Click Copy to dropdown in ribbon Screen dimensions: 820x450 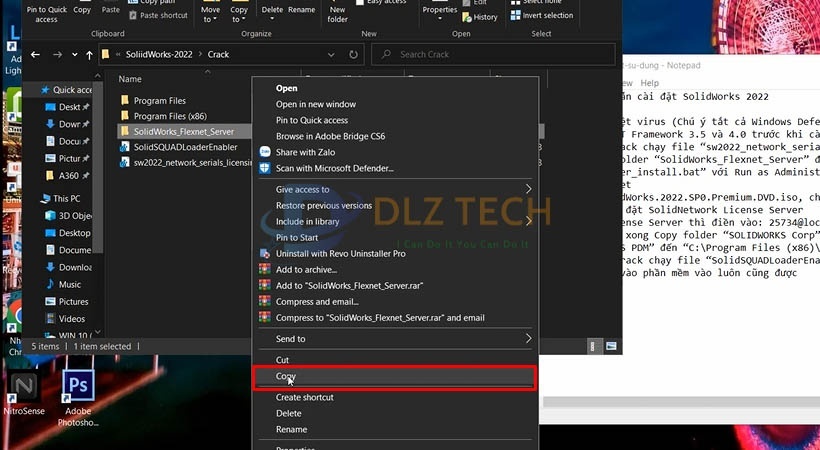(239, 14)
